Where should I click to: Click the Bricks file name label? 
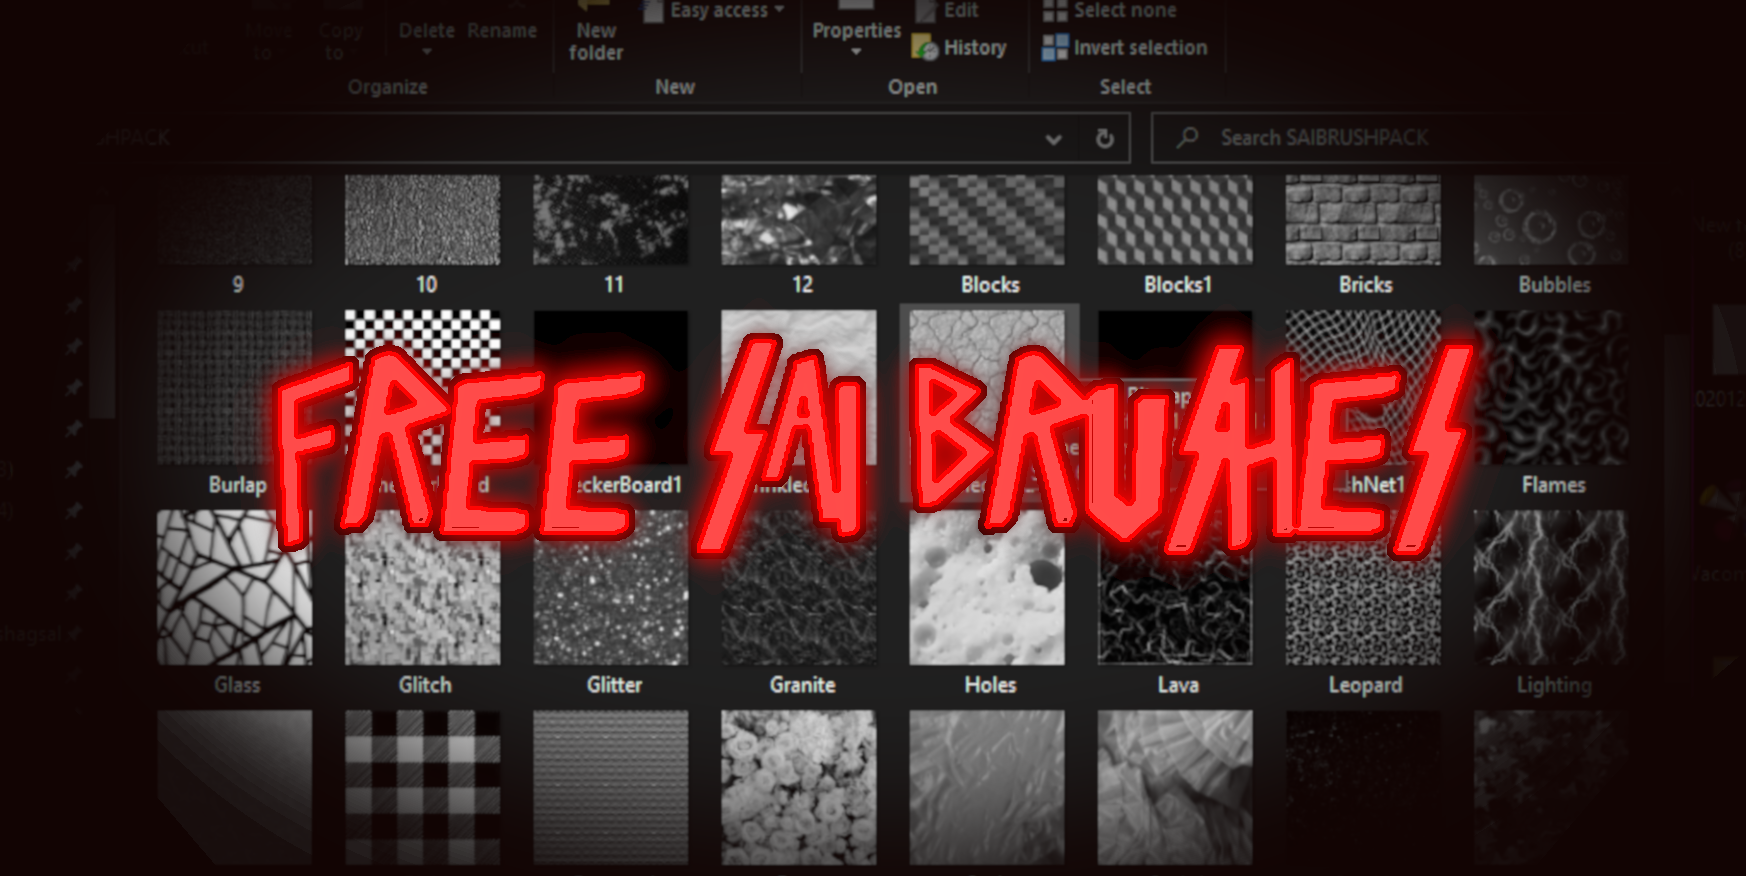[1365, 285]
